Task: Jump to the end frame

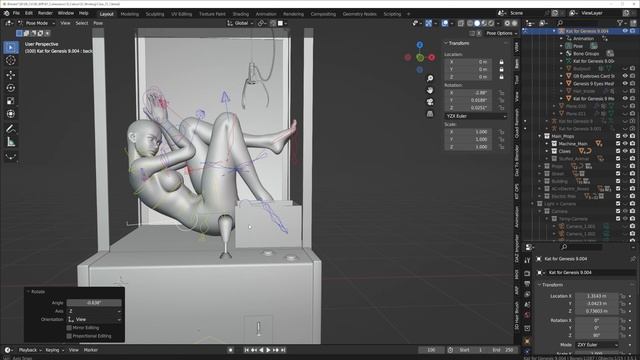Action: click(x=283, y=350)
